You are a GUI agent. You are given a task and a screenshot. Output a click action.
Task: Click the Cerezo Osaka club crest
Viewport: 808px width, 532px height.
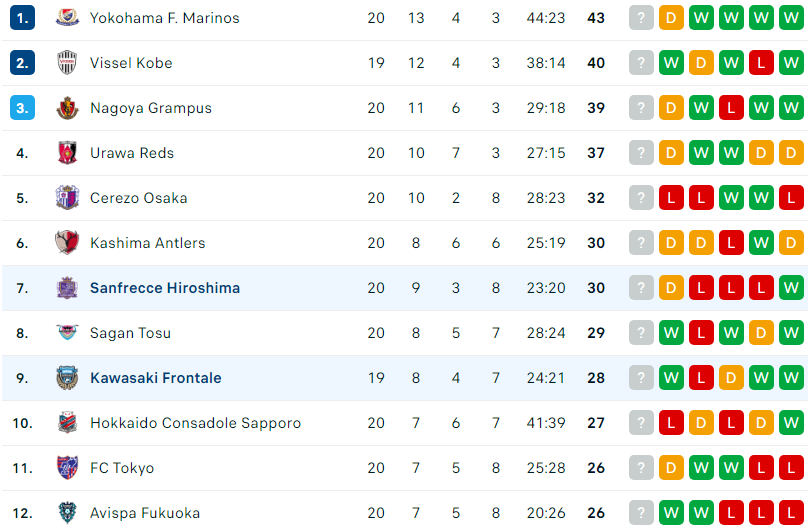[67, 198]
